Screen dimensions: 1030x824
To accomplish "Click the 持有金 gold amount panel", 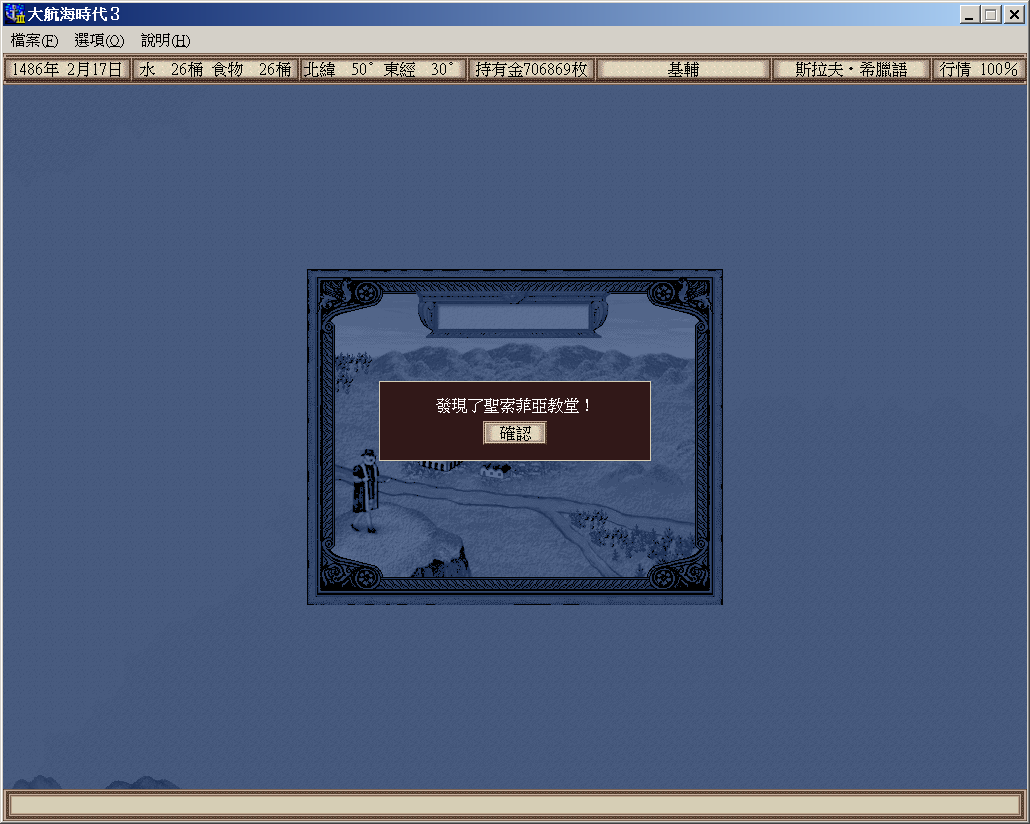I will click(531, 70).
